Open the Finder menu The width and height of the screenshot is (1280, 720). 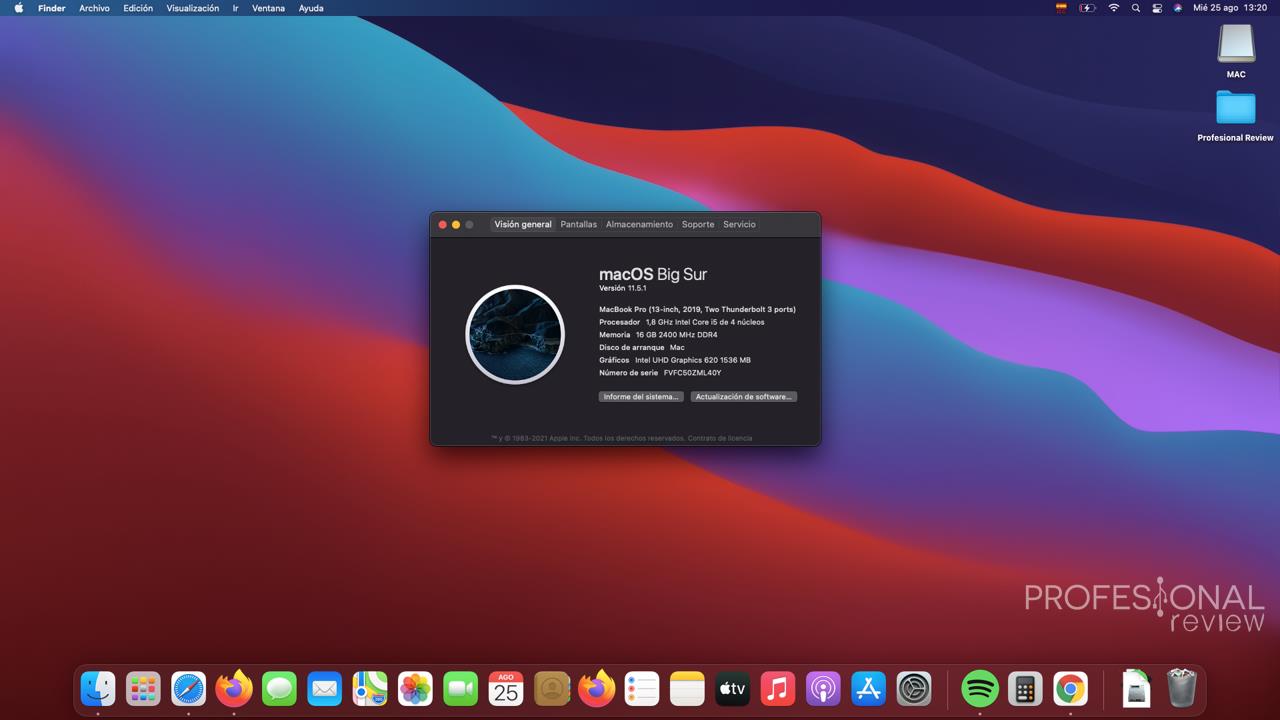52,8
